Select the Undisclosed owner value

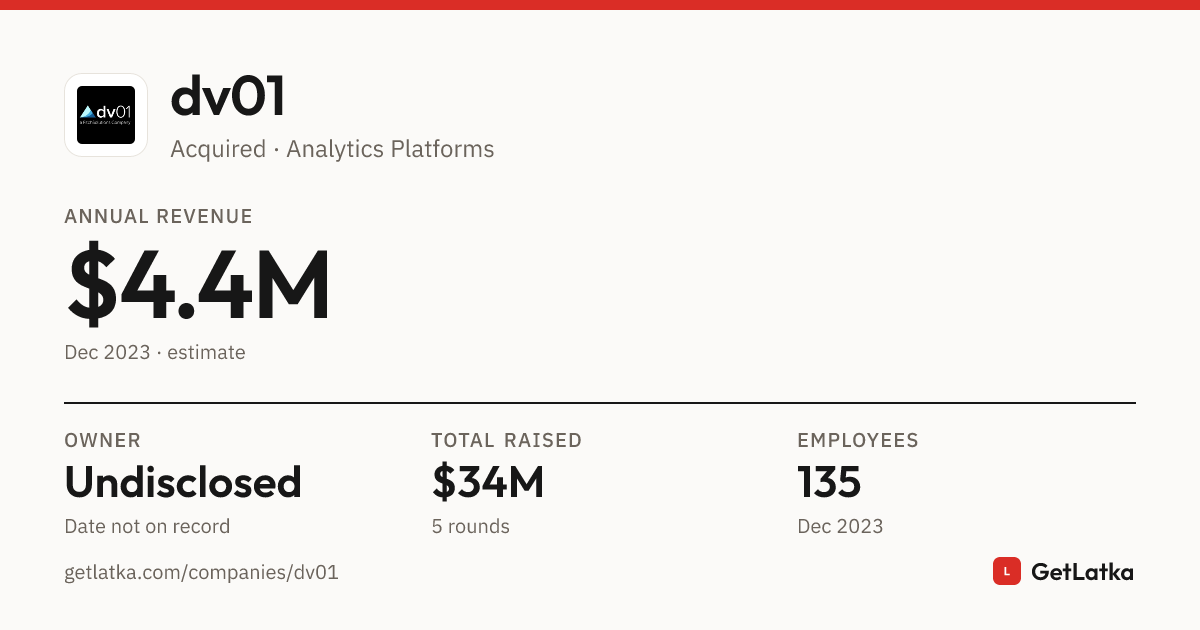pos(183,482)
